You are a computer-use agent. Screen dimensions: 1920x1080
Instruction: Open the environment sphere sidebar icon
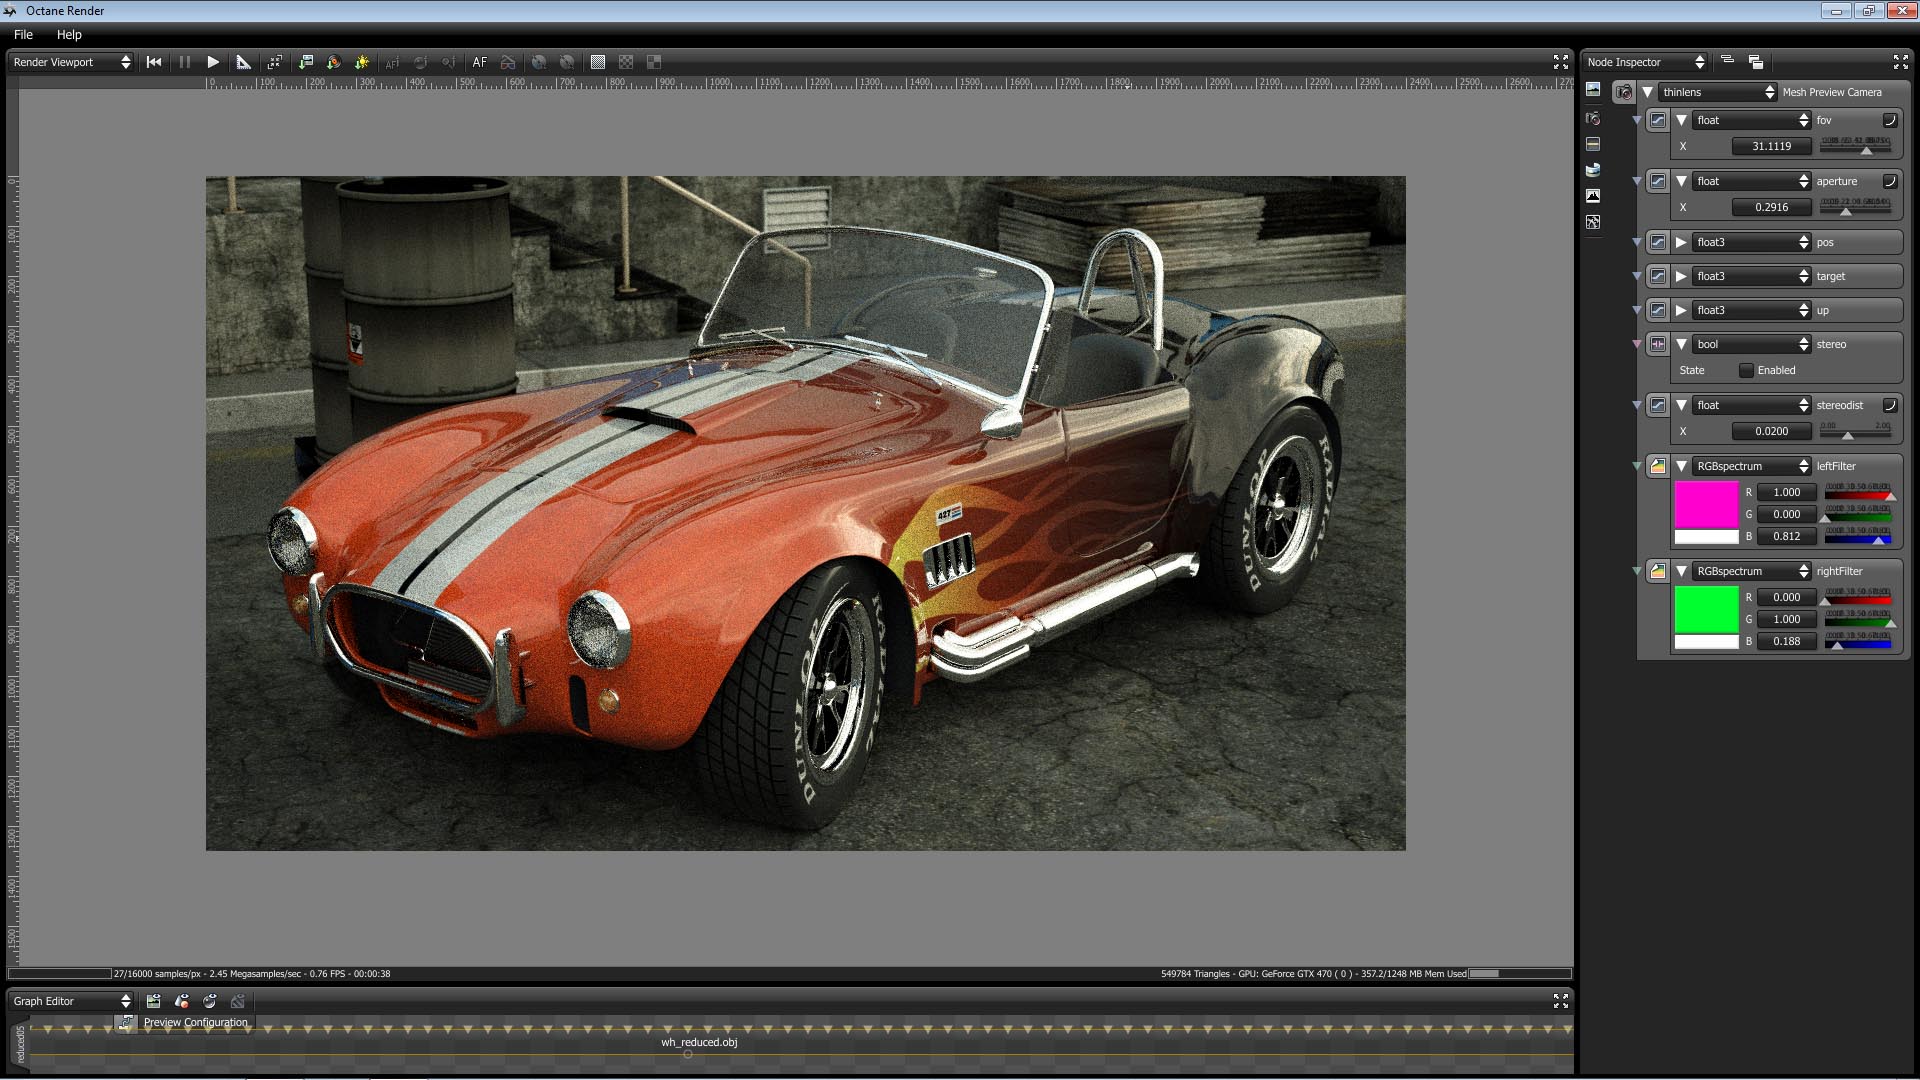[1593, 170]
